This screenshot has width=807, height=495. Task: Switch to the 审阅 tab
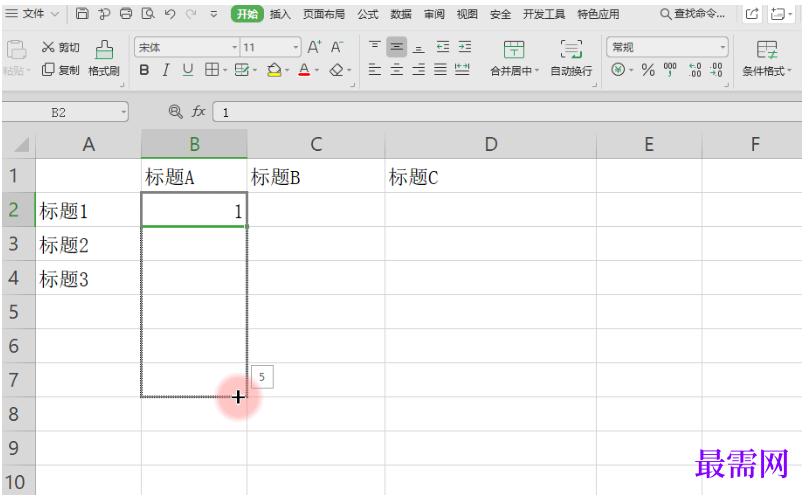(434, 14)
